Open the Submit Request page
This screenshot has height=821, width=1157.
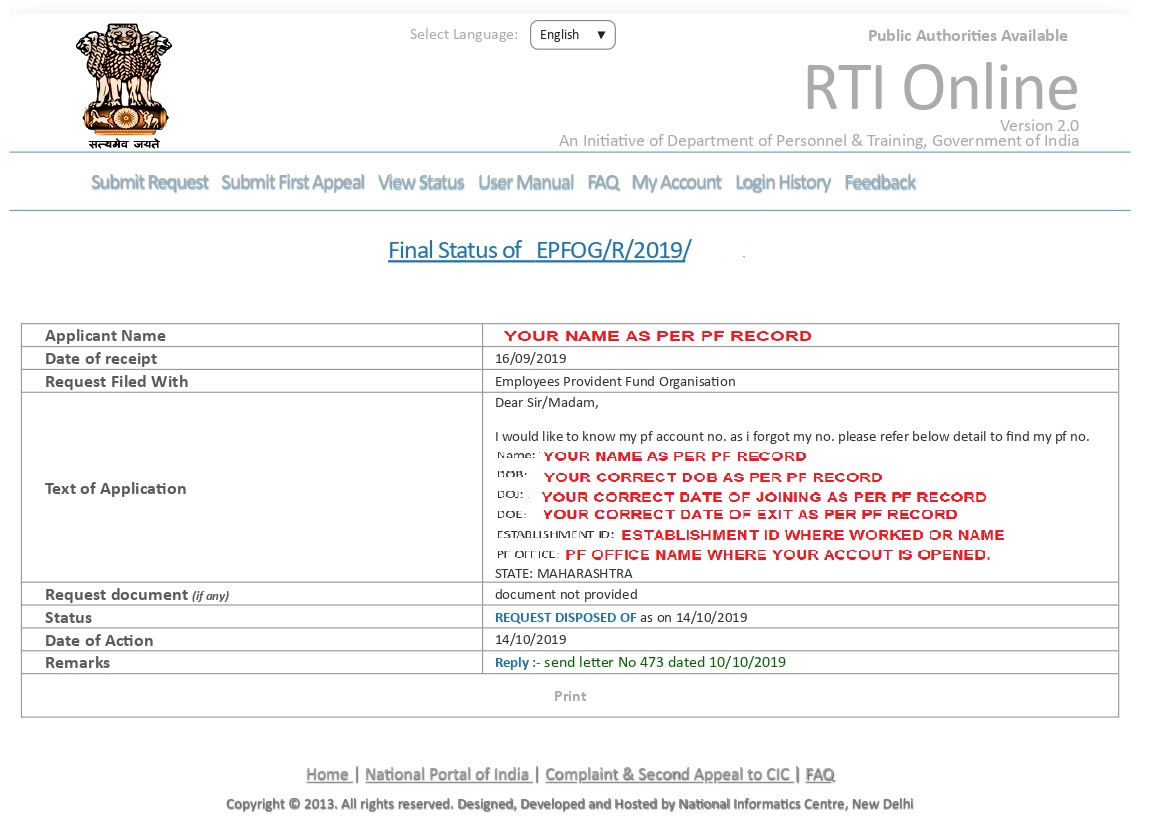coord(148,182)
